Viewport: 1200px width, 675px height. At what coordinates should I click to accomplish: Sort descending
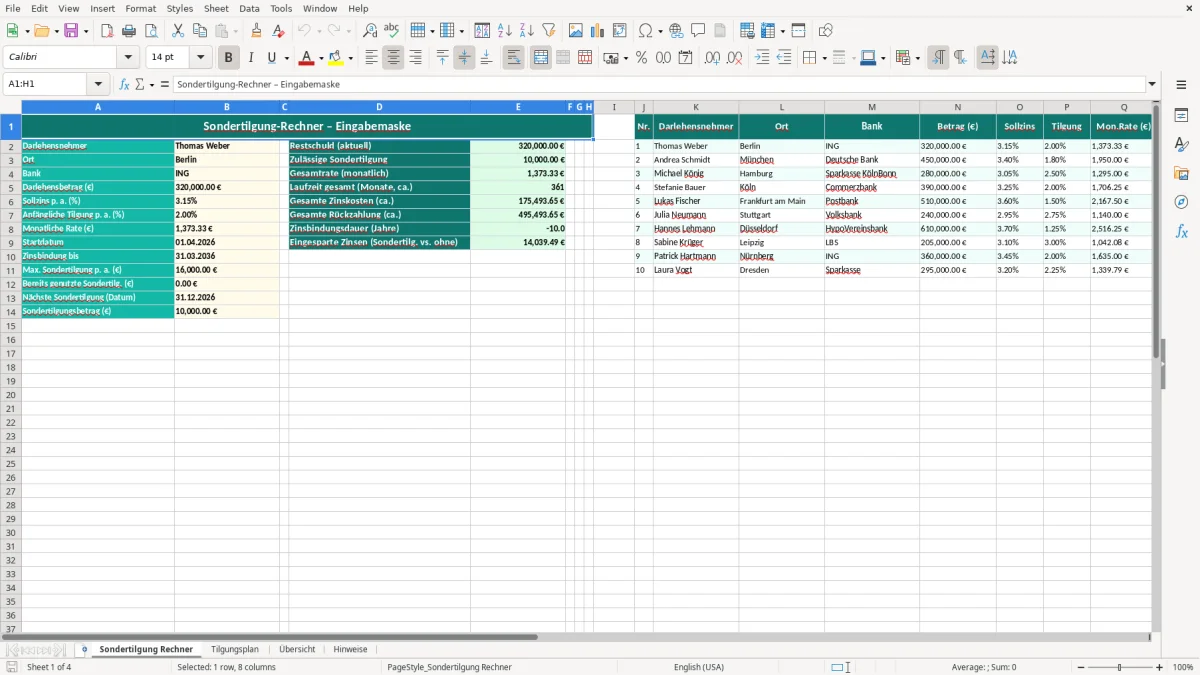(x=527, y=31)
